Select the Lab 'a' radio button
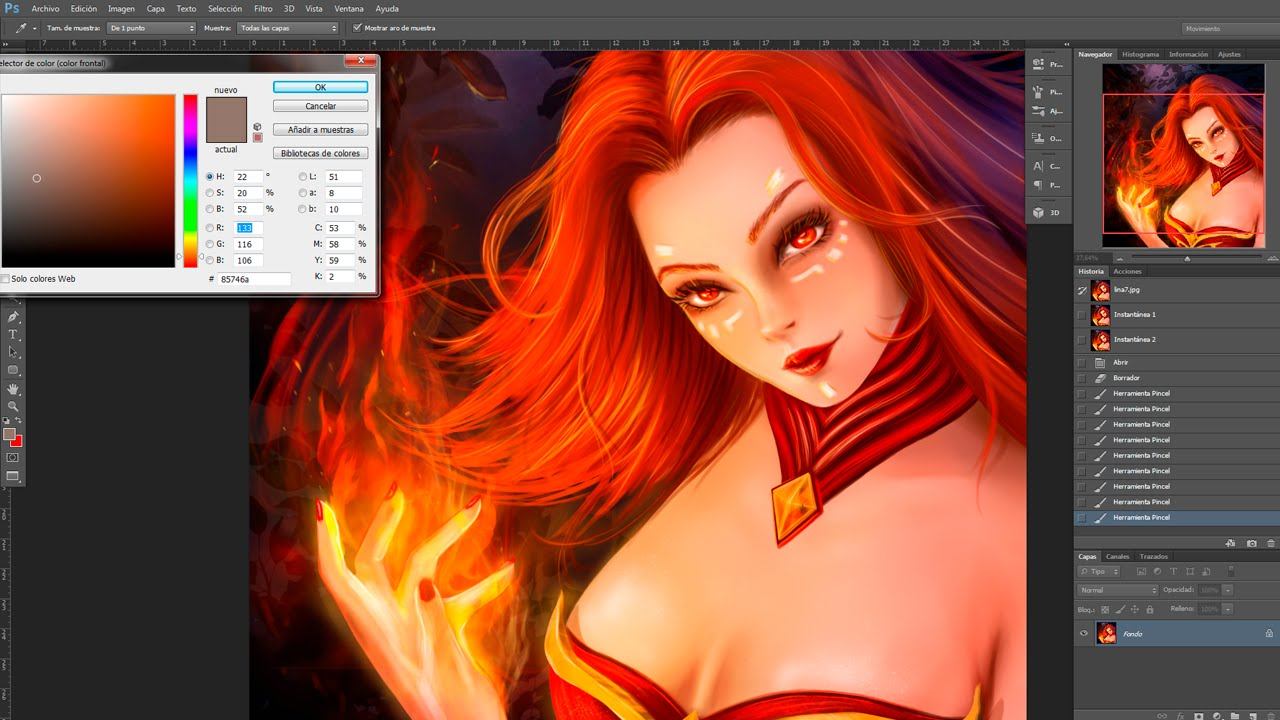 click(x=302, y=192)
